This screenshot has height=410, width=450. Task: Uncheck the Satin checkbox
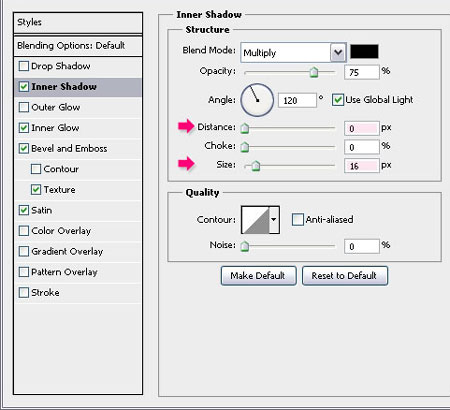[x=24, y=210]
